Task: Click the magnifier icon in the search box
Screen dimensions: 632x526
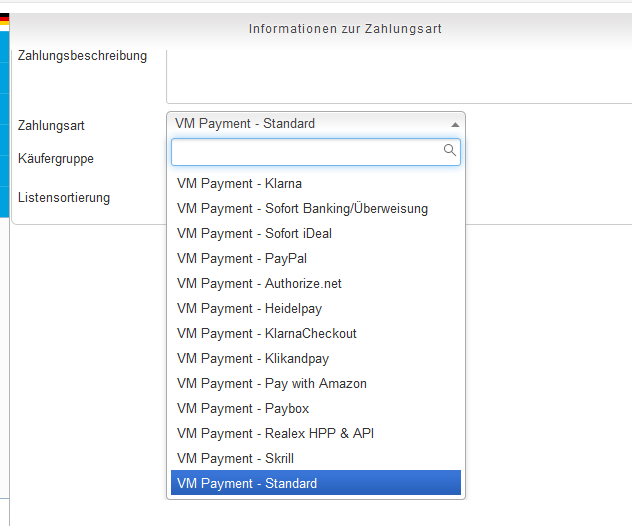Action: 450,151
